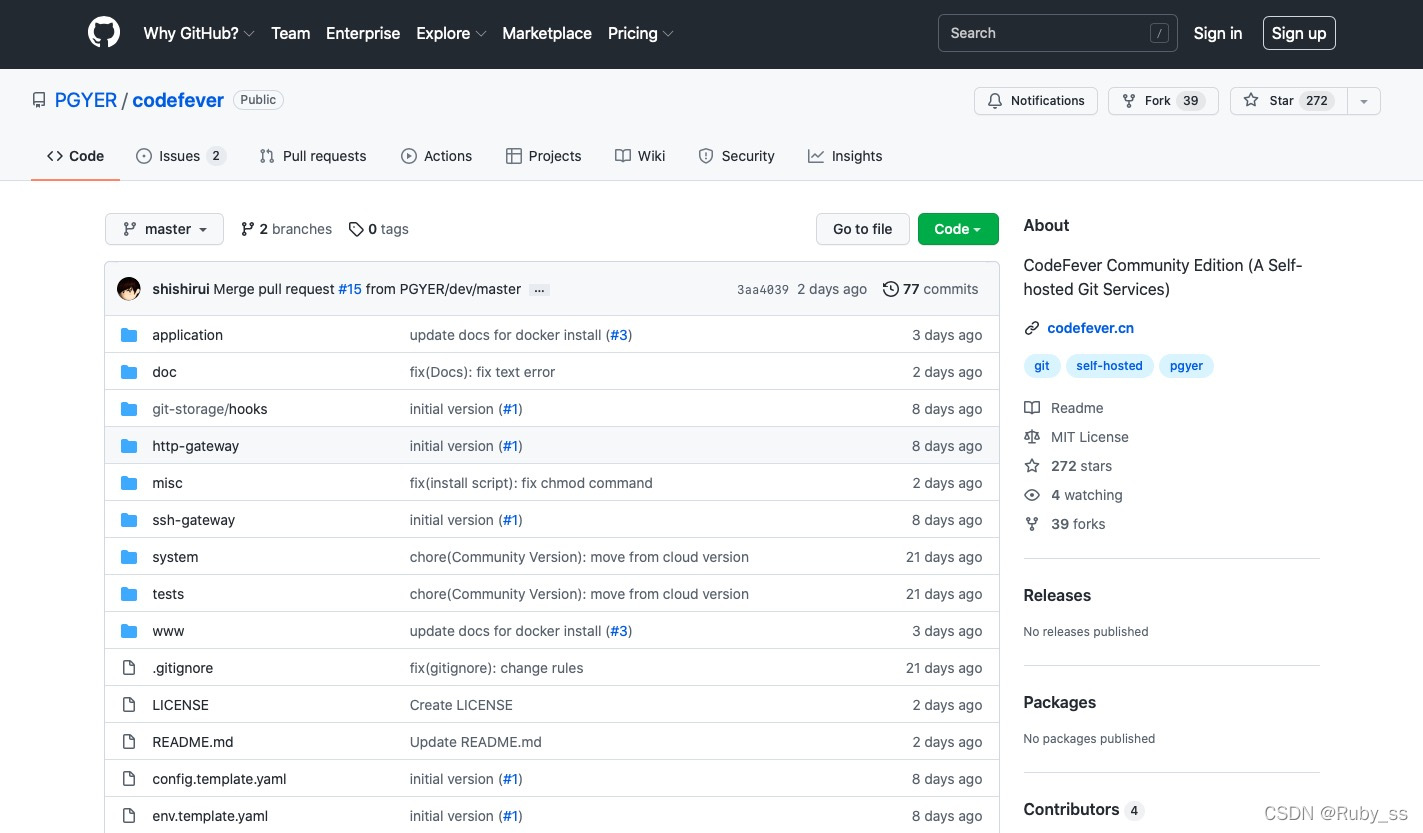Screen dimensions: 1423x833
Task: Switch to the Insights tab
Action: pos(845,156)
